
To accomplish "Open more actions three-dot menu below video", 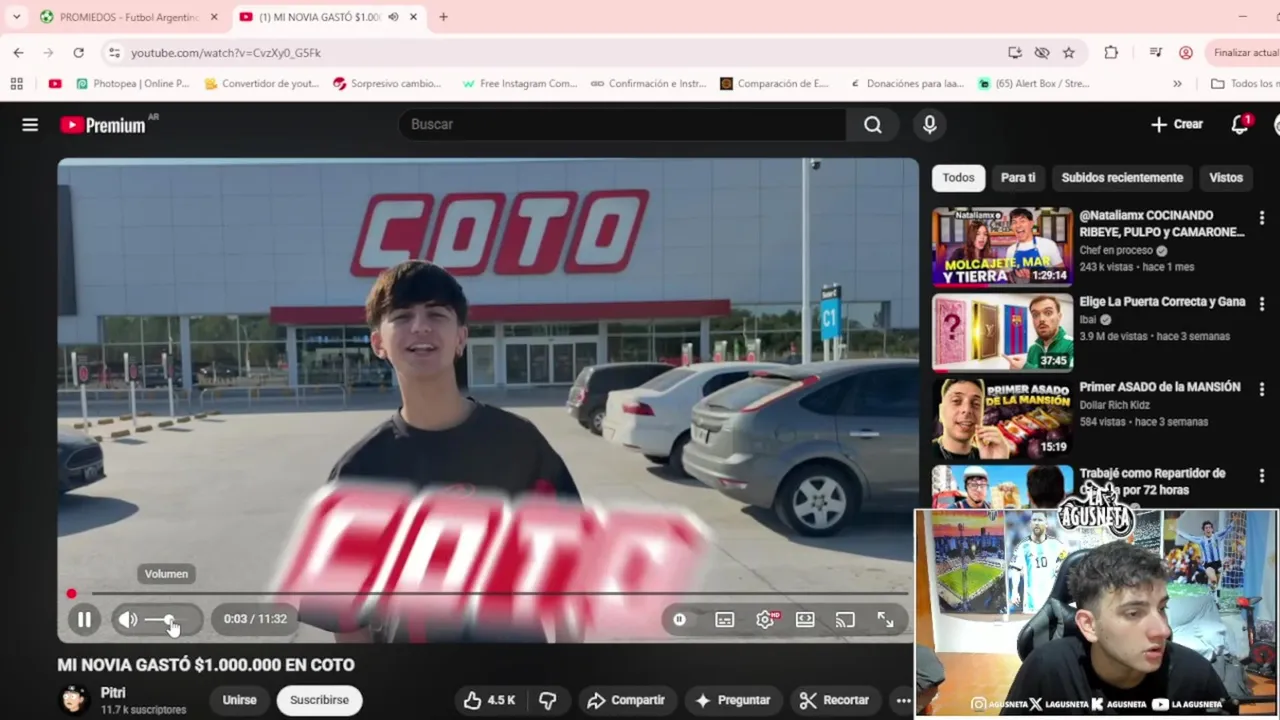I will (903, 700).
